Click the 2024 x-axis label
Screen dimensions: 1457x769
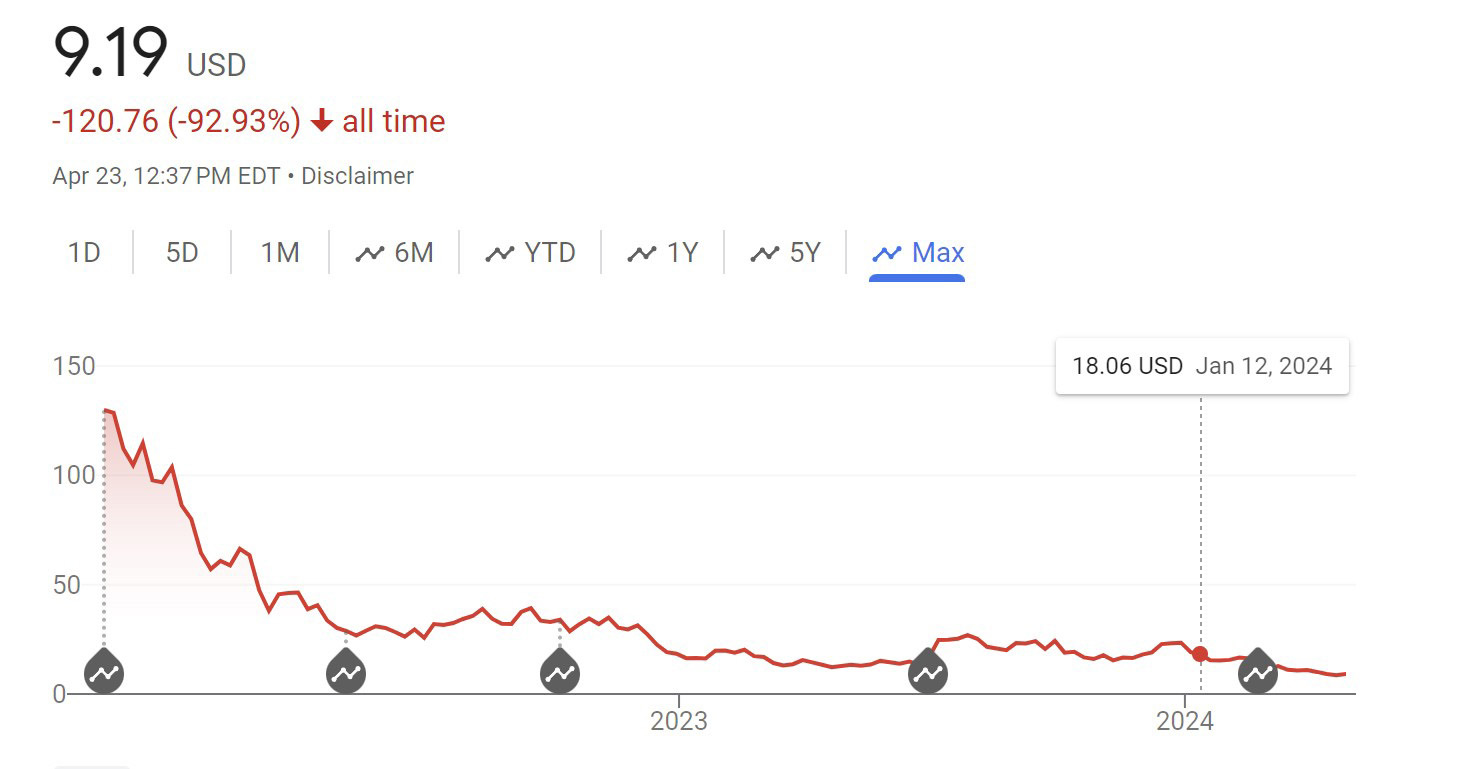(1184, 720)
